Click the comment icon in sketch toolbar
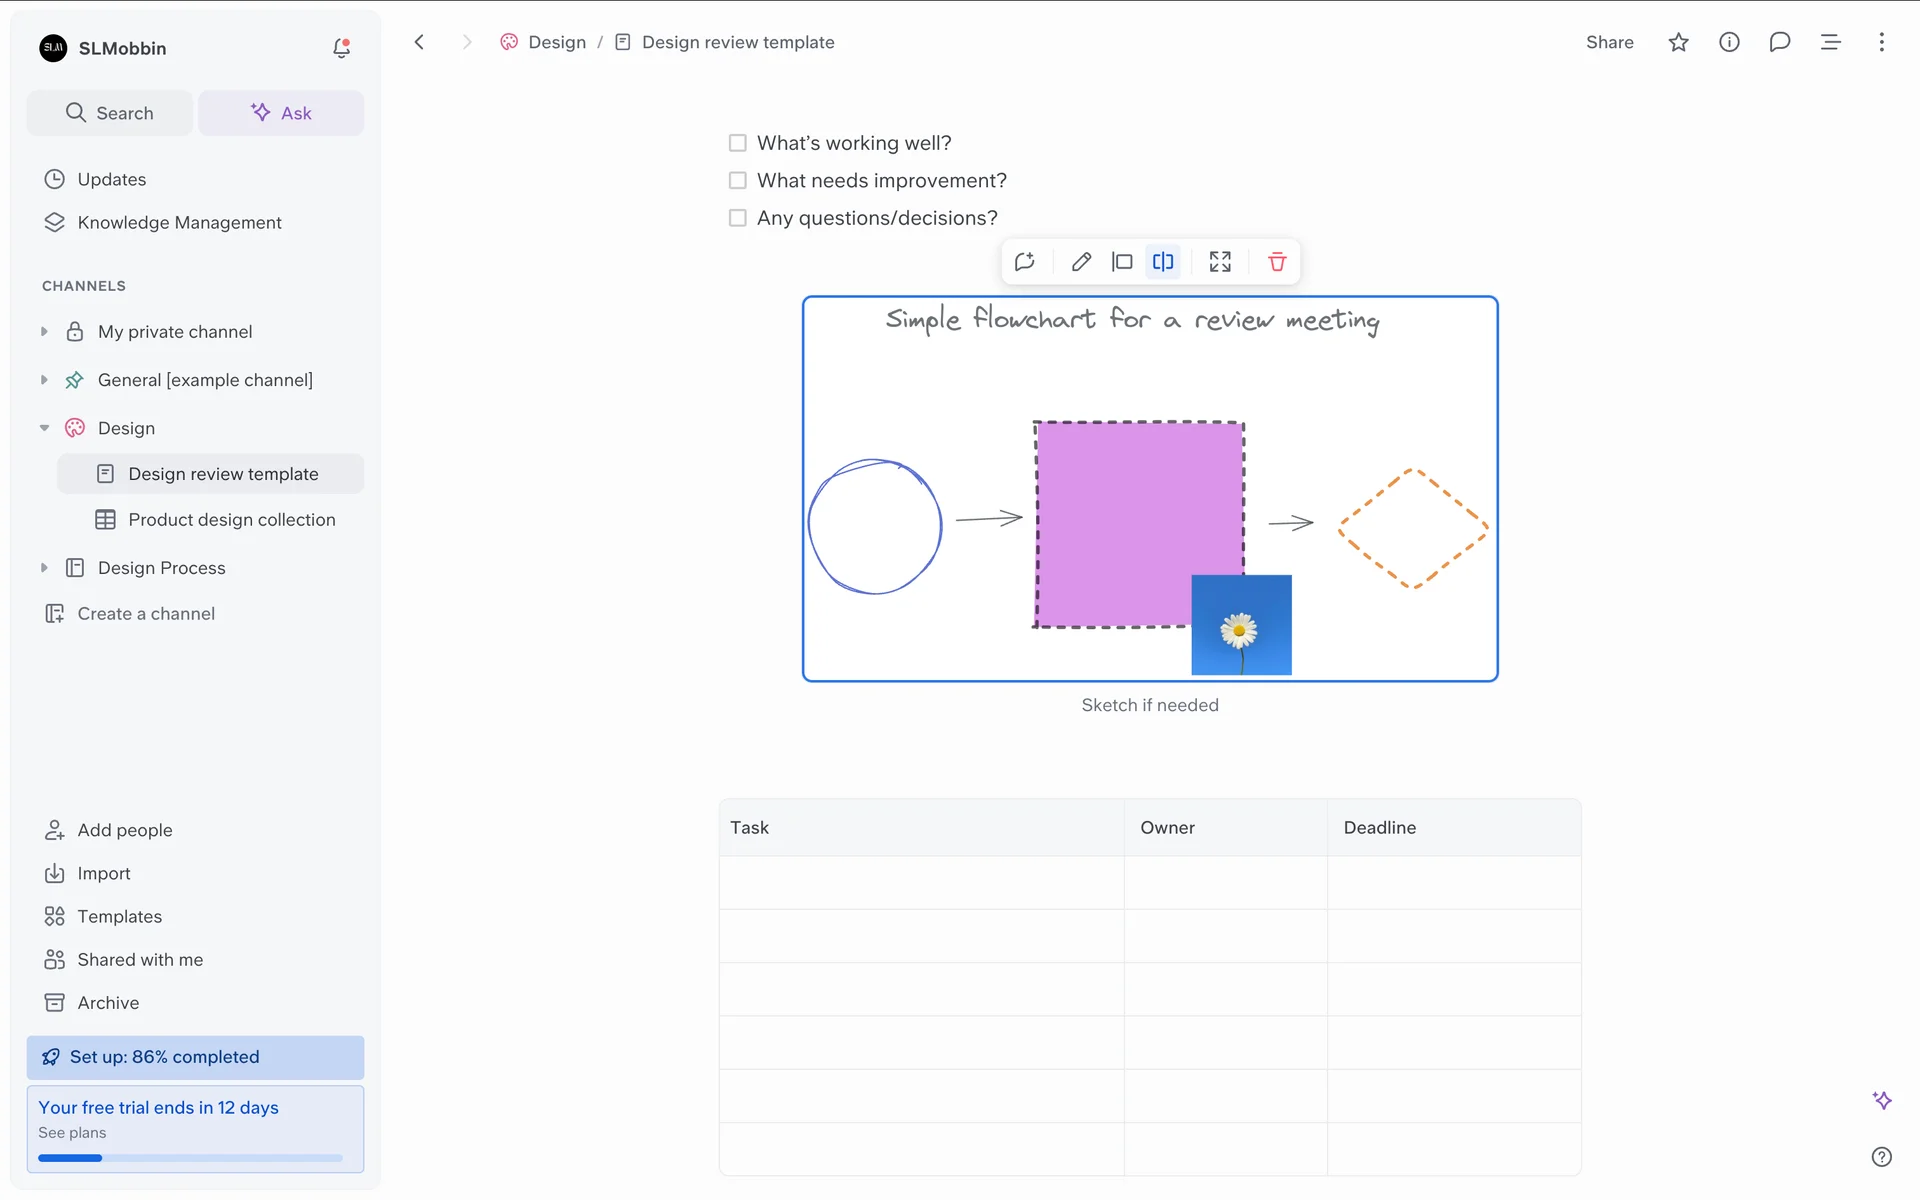Image resolution: width=1920 pixels, height=1200 pixels. click(1025, 262)
